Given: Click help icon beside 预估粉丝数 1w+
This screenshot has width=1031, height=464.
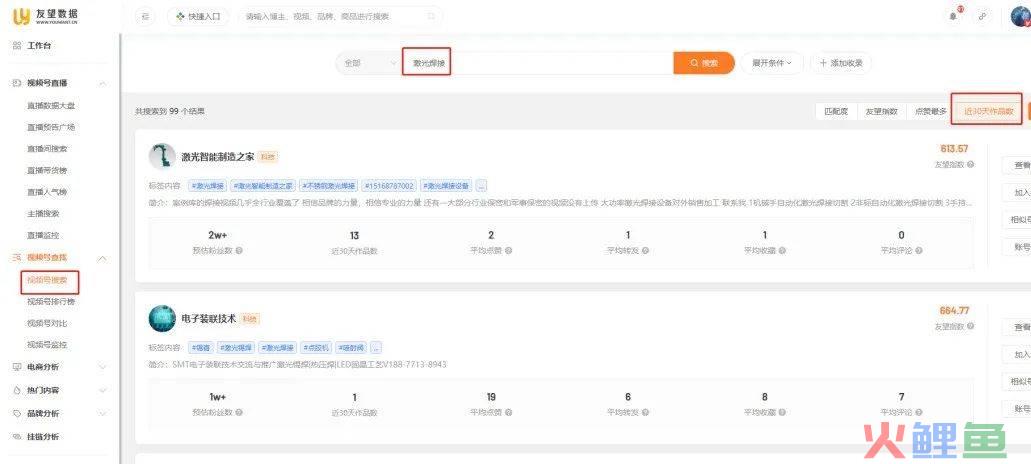Looking at the screenshot, I should point(239,412).
